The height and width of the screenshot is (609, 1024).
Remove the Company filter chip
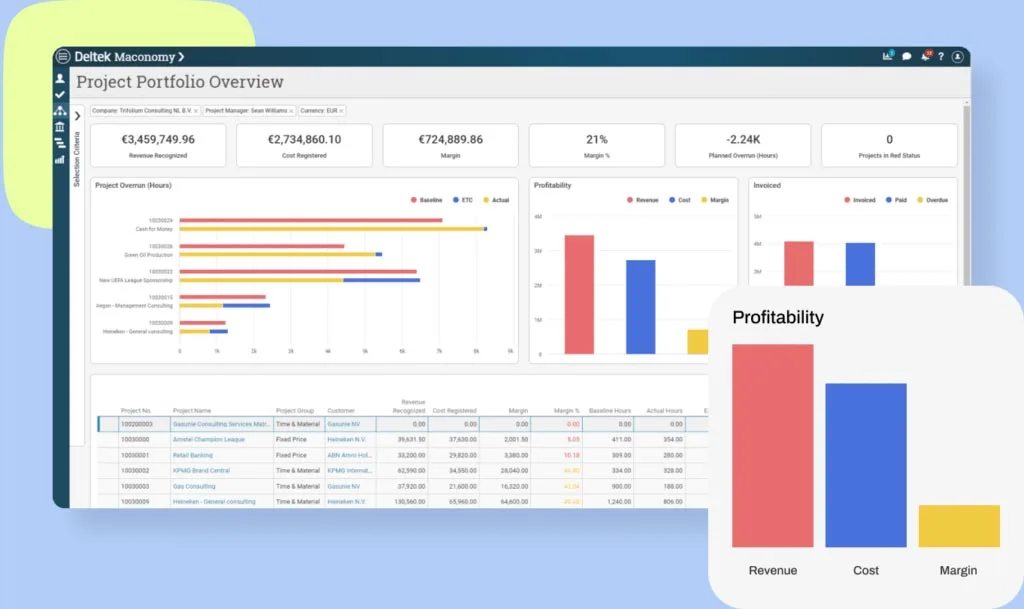click(x=195, y=111)
